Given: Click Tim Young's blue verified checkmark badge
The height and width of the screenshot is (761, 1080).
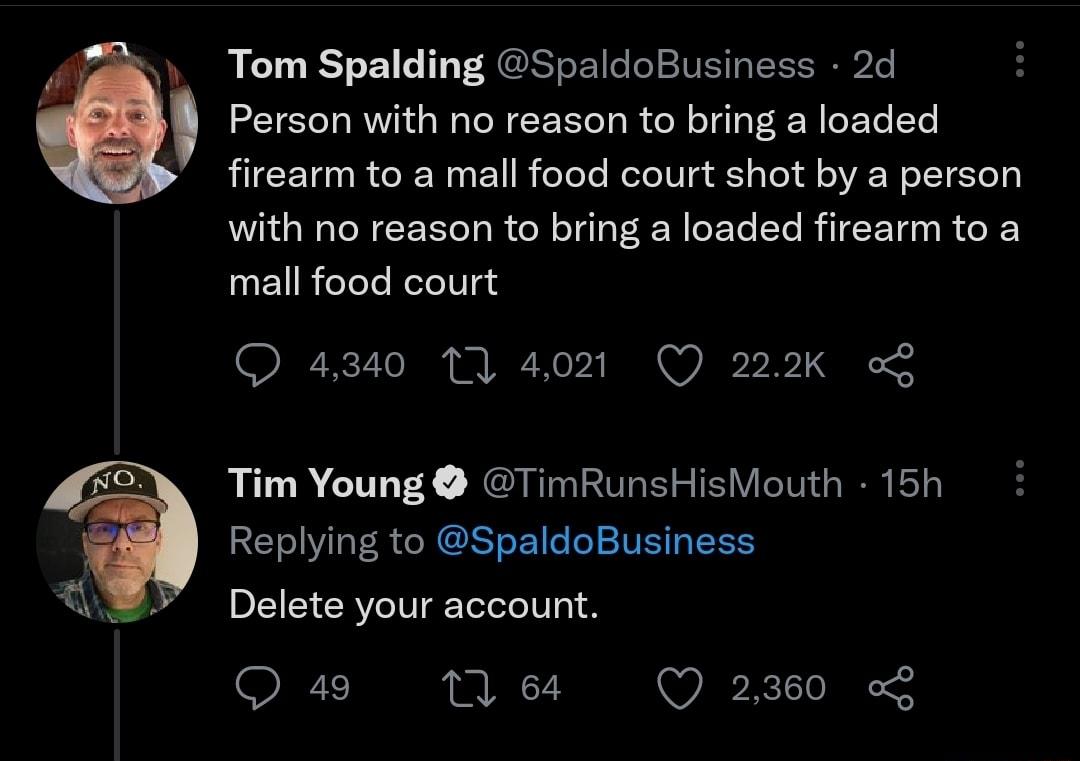Looking at the screenshot, I should tap(450, 483).
